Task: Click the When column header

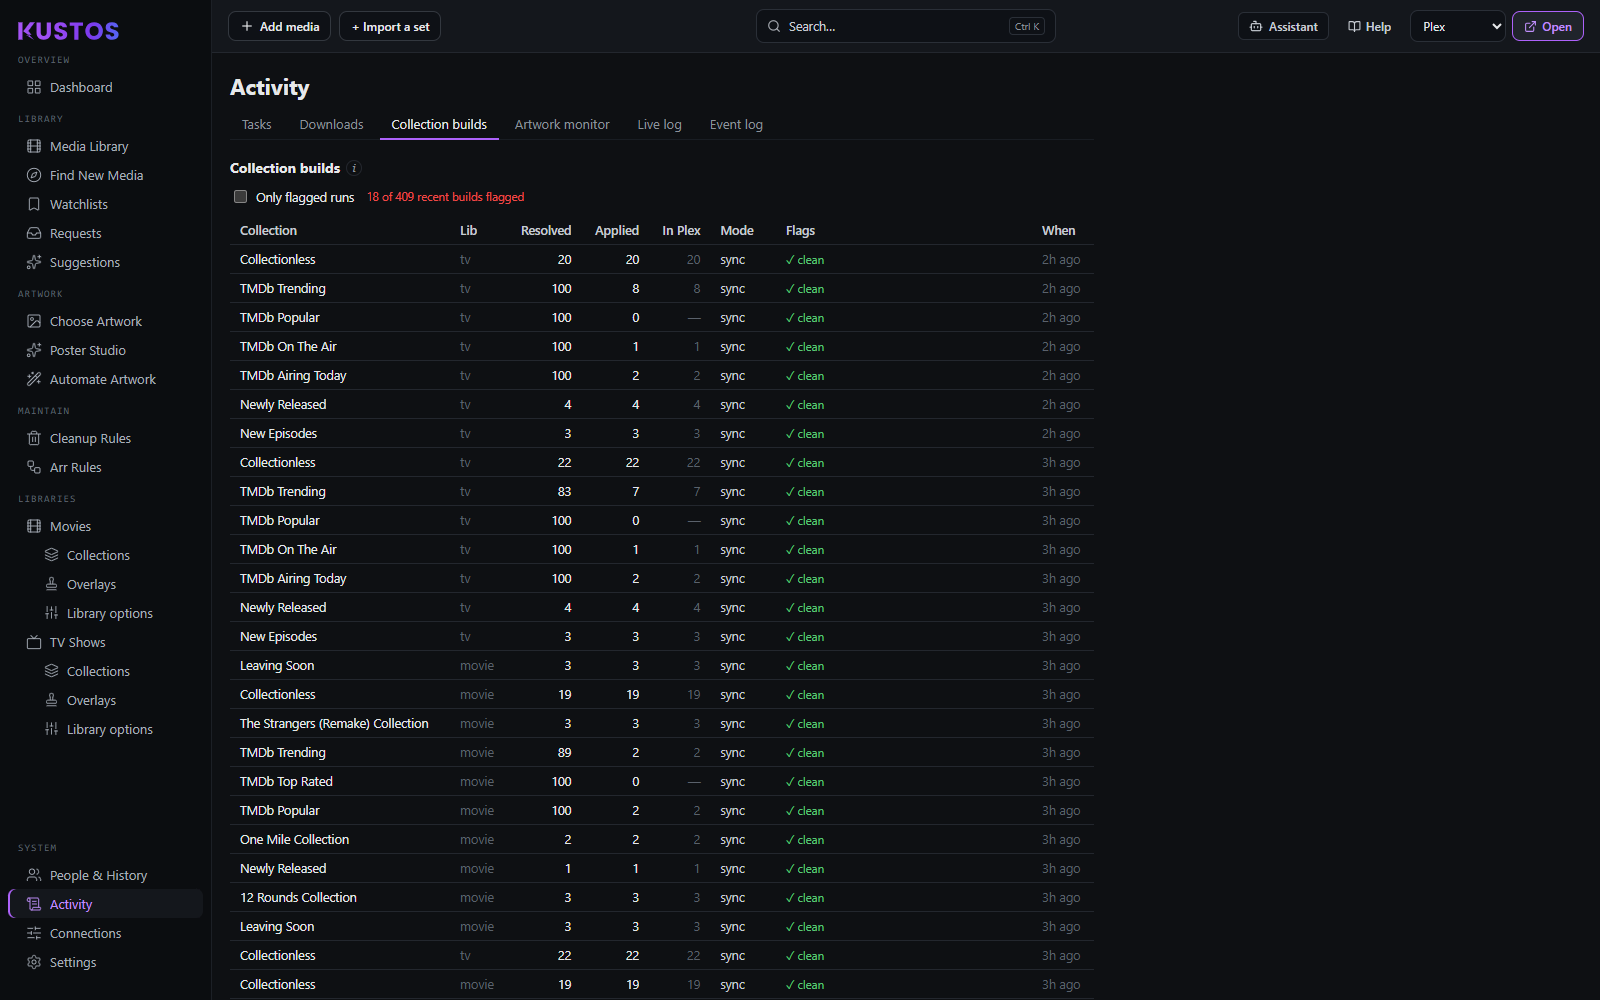Action: pyautogui.click(x=1058, y=230)
